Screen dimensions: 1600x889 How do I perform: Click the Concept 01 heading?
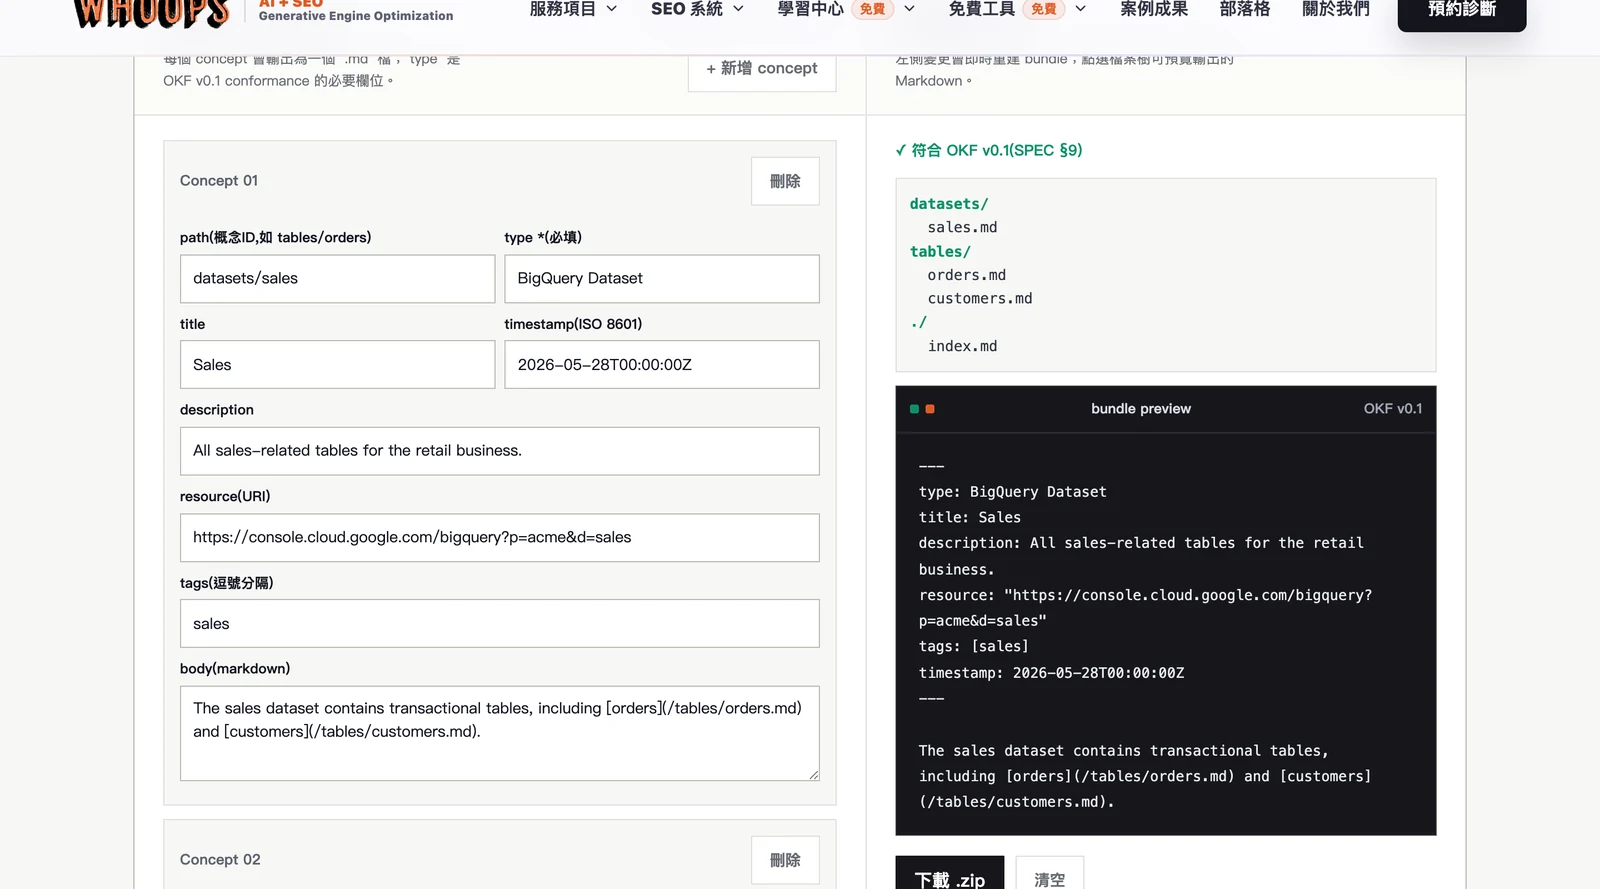[219, 181]
